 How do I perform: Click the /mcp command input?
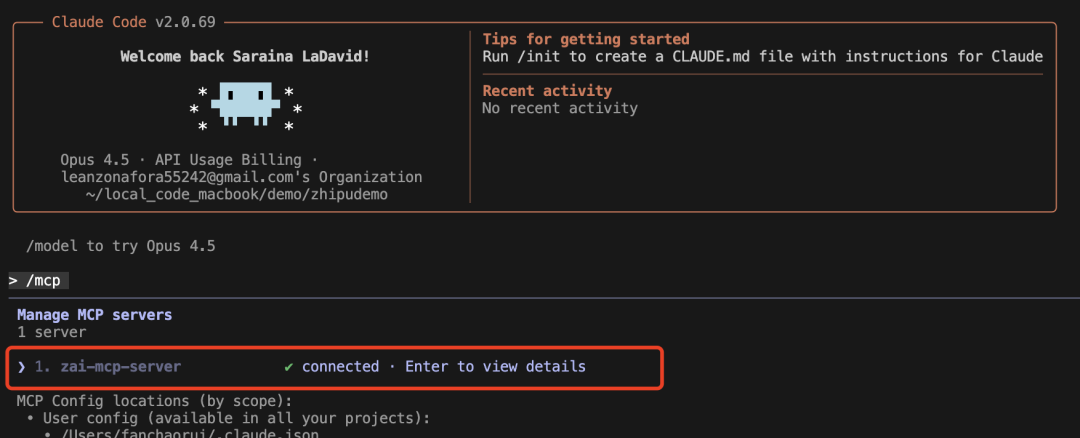(46, 281)
